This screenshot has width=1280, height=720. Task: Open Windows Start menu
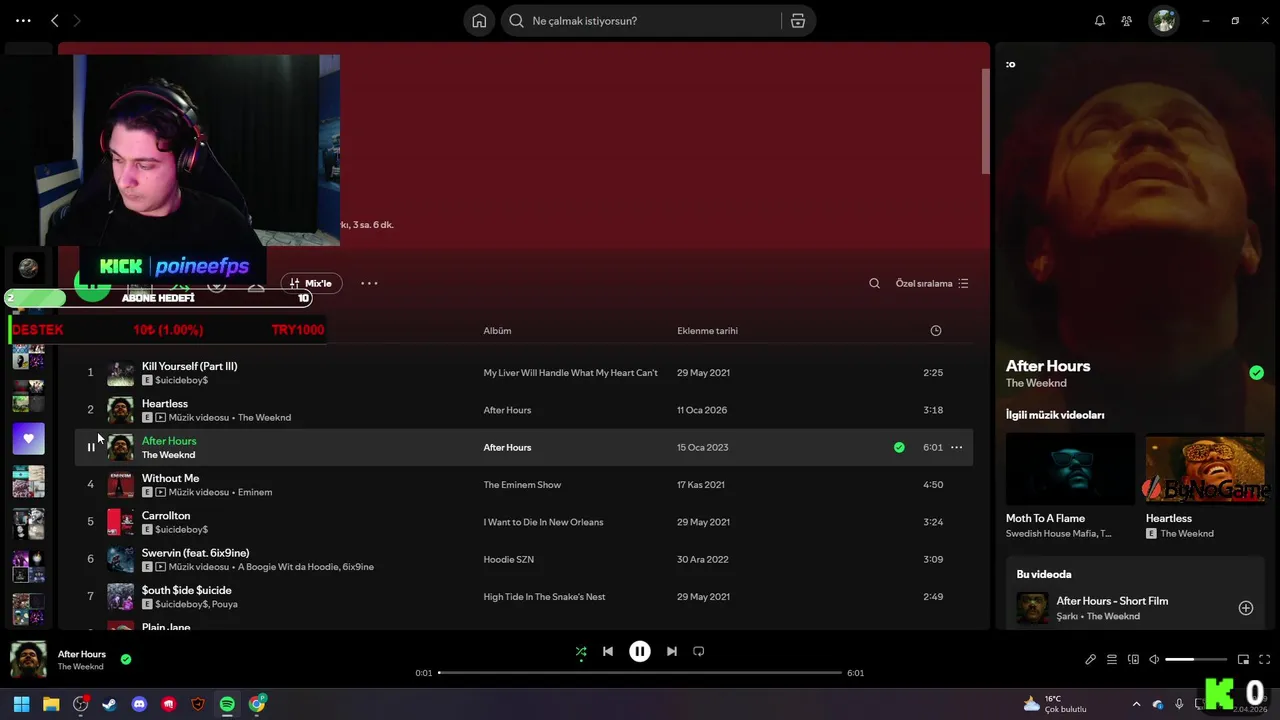[x=21, y=704]
